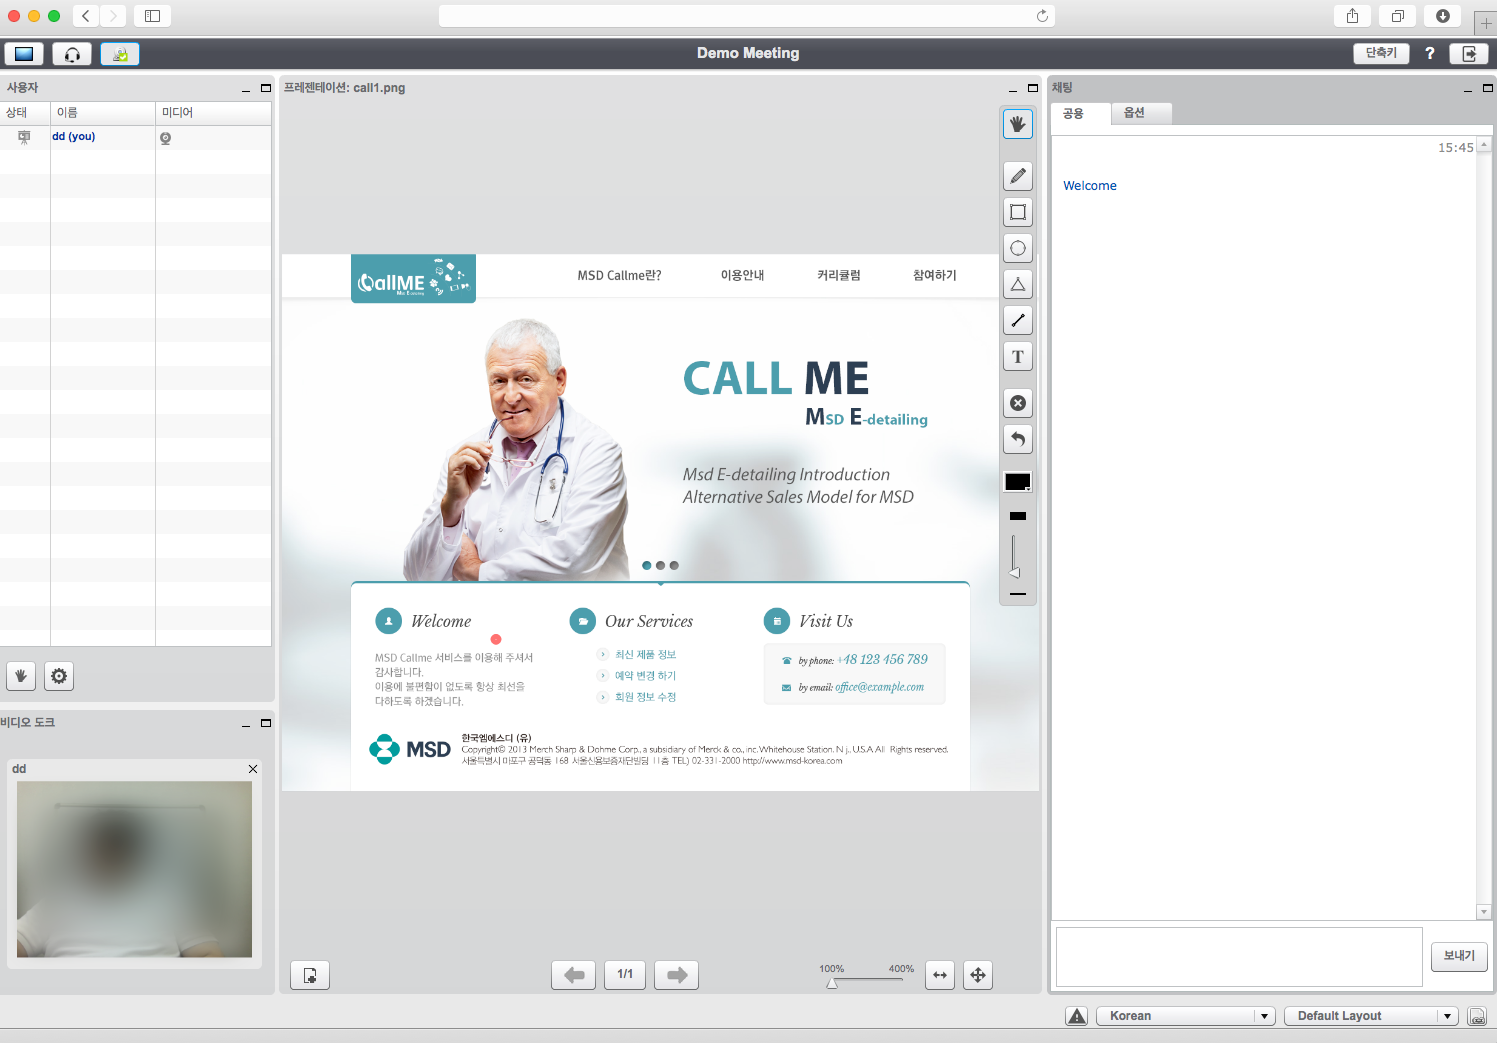The height and width of the screenshot is (1043, 1497).
Task: Click the chat scrollbar down arrow
Action: coord(1484,912)
